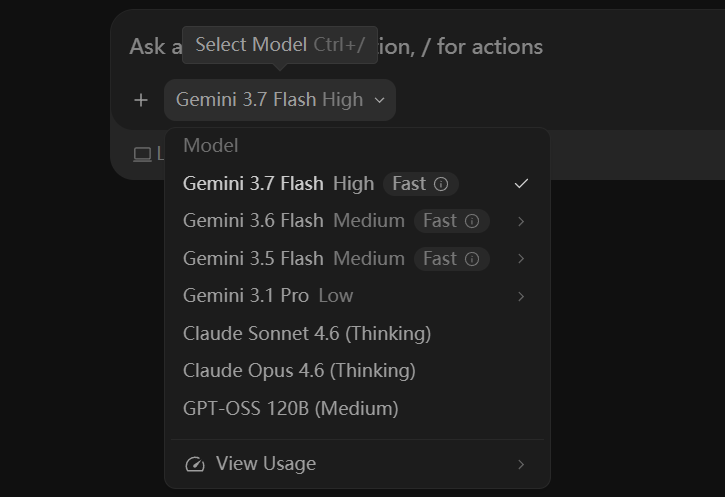Click the plus add-context icon
Screen dimensions: 725x497
tap(141, 100)
